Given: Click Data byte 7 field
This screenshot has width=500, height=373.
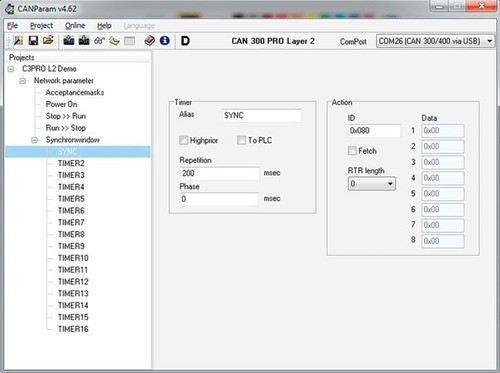Looking at the screenshot, I should pos(443,225).
